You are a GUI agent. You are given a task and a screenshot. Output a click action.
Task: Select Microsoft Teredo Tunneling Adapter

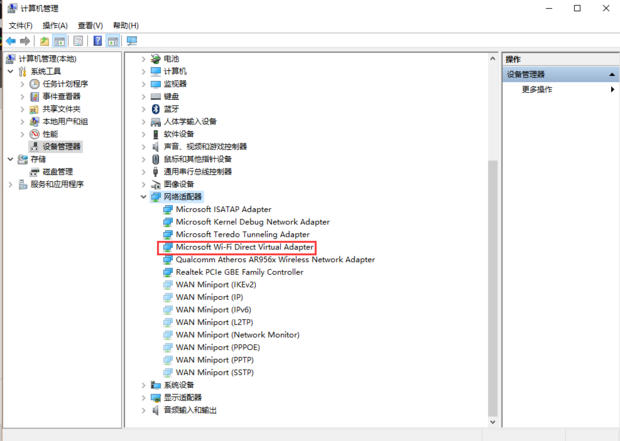[x=242, y=235]
